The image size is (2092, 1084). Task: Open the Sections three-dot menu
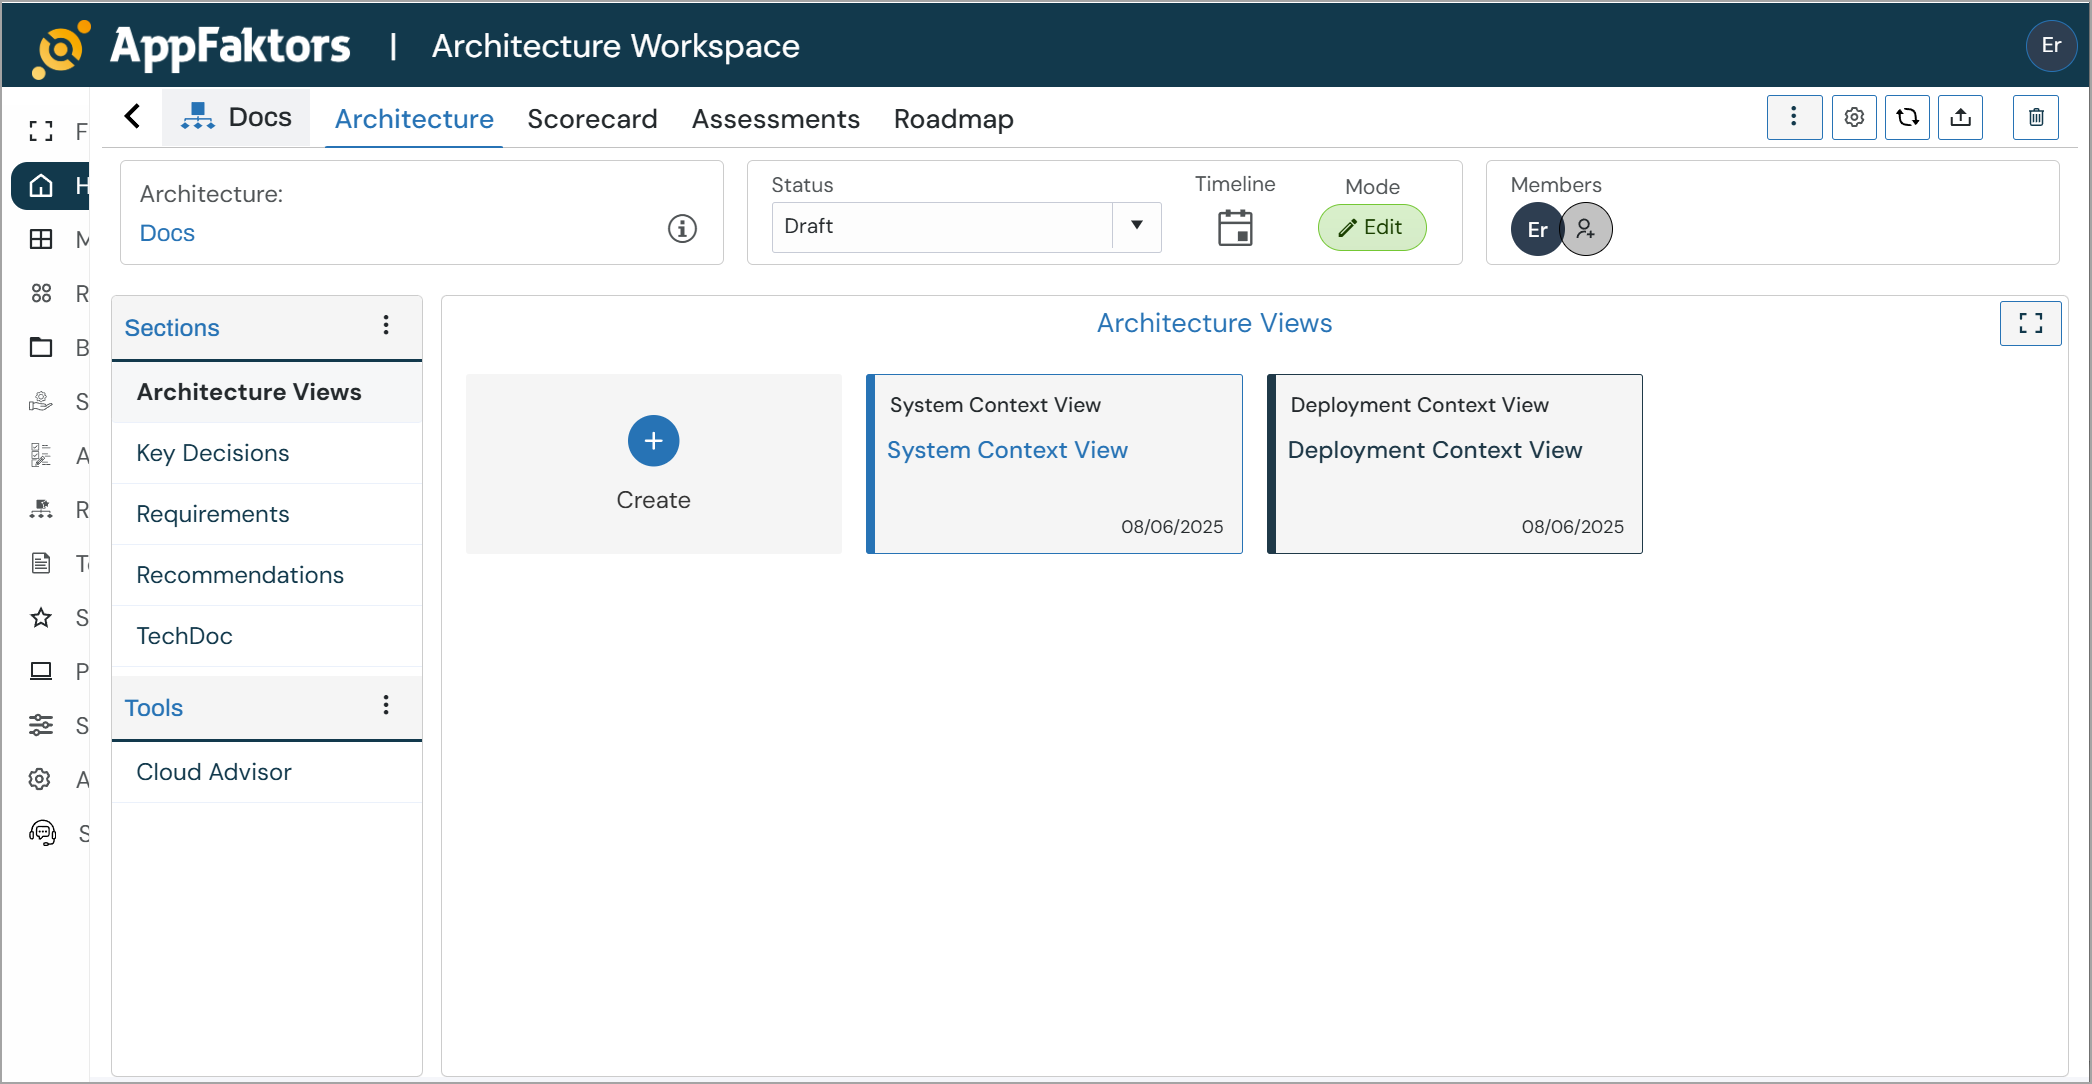[x=386, y=326]
